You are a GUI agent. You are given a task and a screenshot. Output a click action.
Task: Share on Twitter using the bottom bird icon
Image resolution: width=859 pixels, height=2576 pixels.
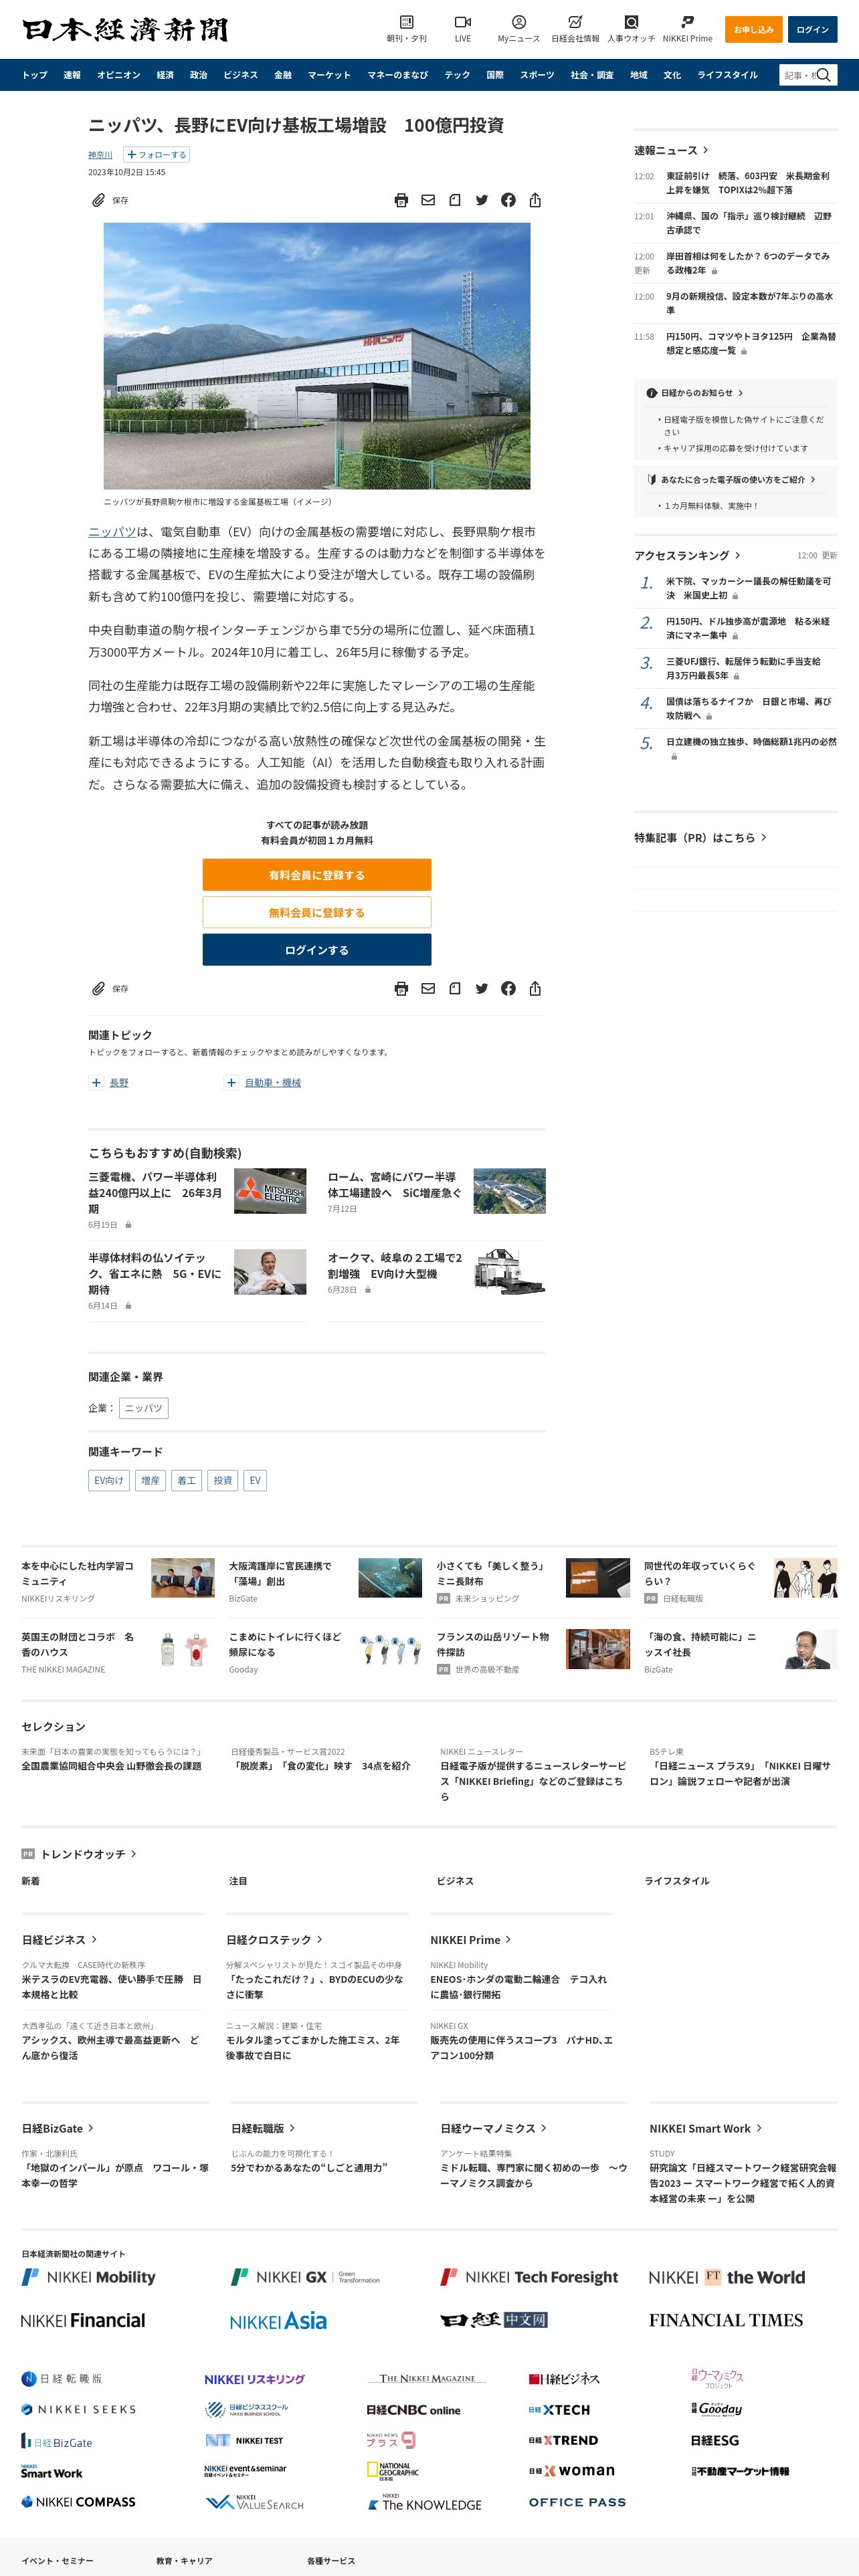coord(482,988)
